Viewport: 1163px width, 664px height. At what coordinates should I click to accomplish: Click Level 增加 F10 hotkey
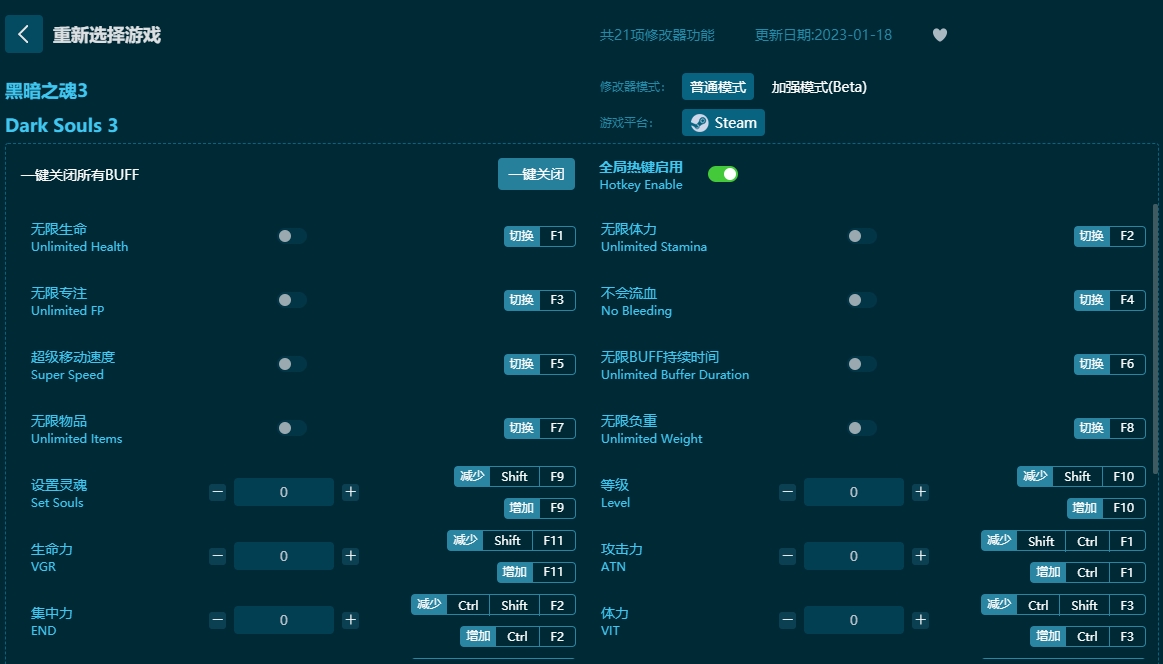pyautogui.click(x=1107, y=507)
